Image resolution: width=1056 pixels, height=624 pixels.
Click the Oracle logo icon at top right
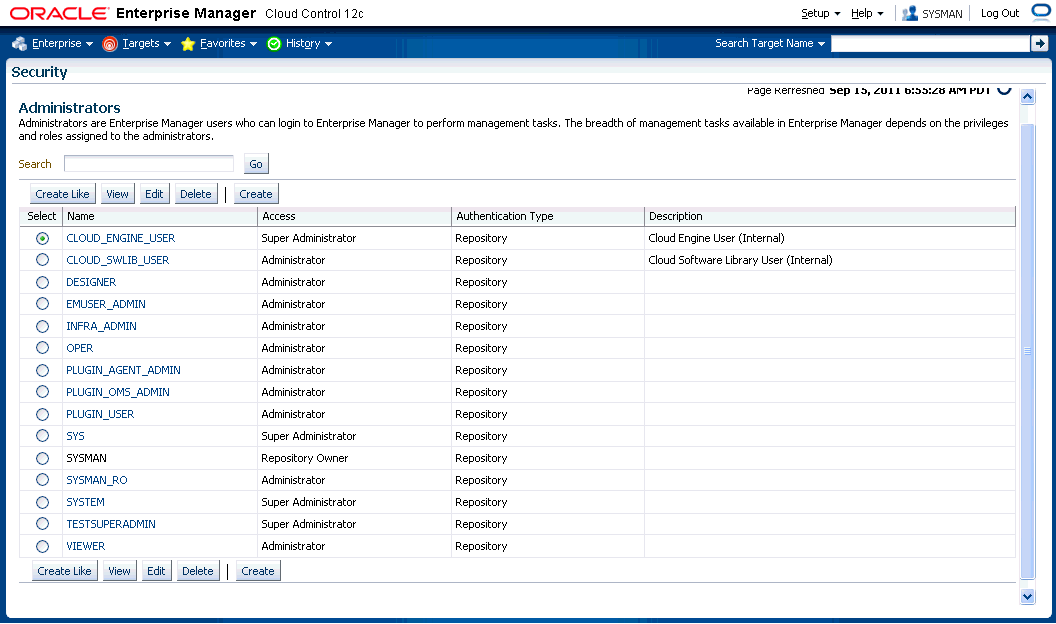click(1041, 12)
